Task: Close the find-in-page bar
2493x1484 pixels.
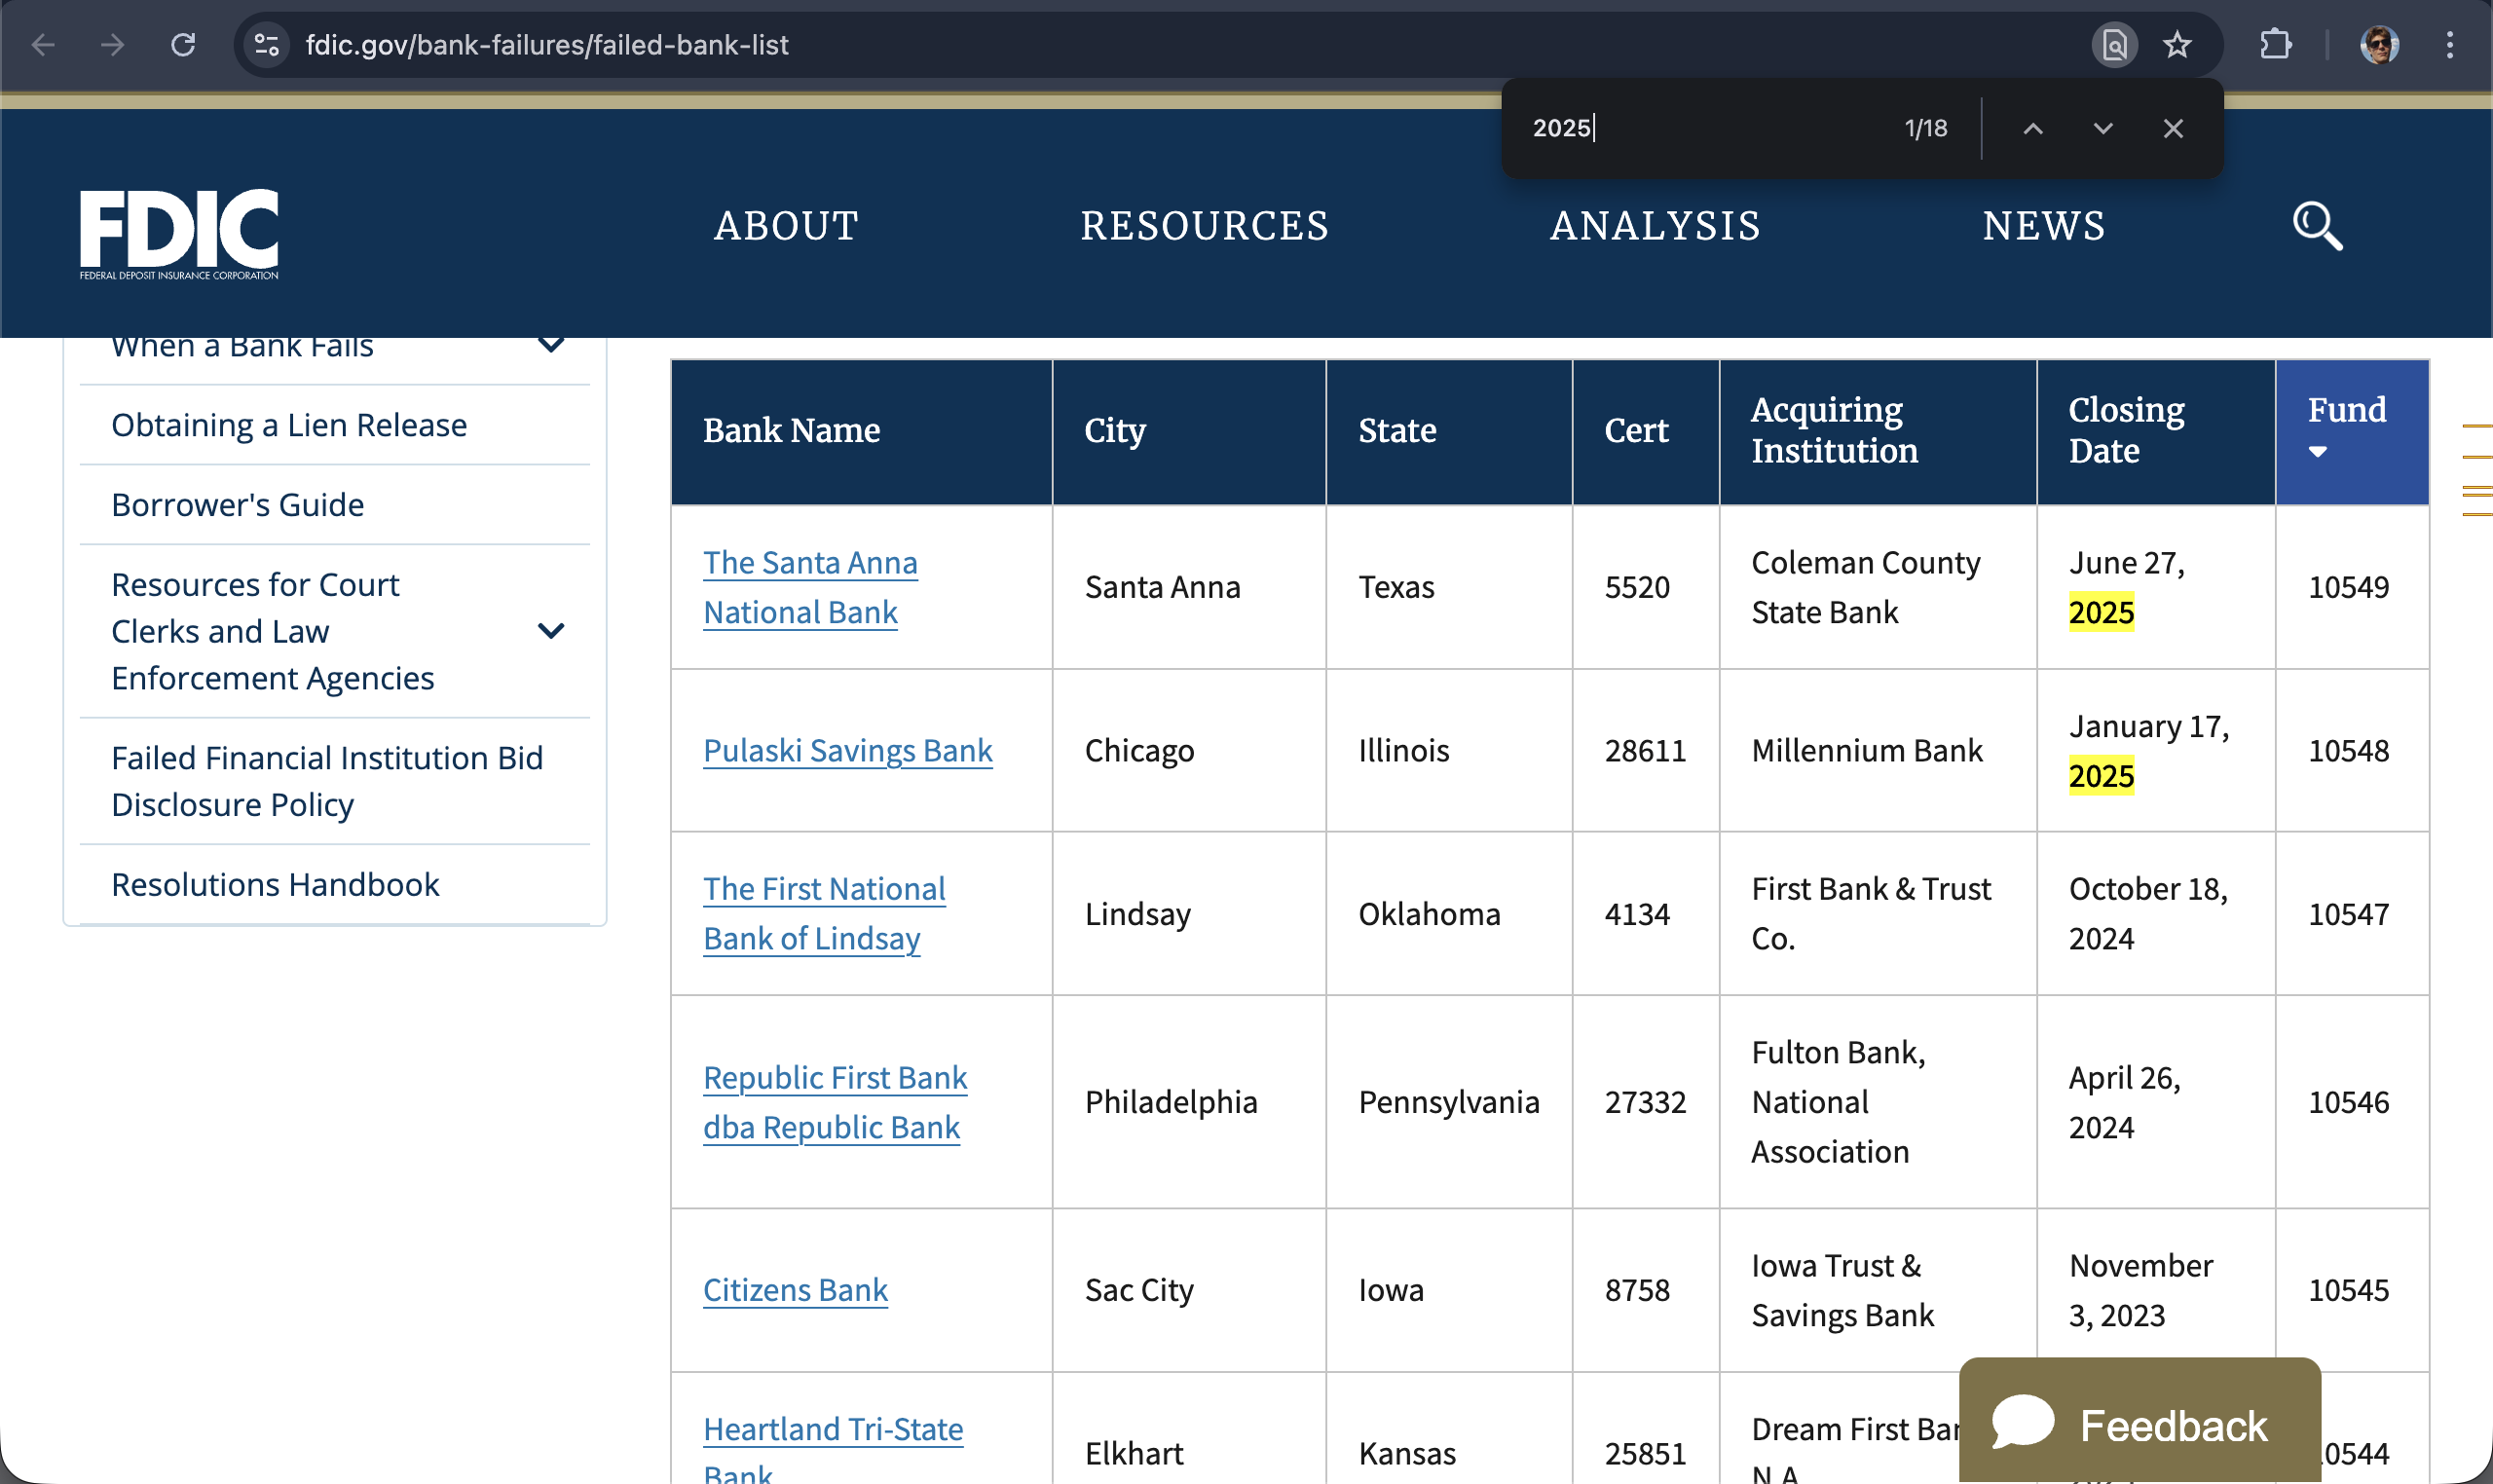Action: [x=2173, y=128]
